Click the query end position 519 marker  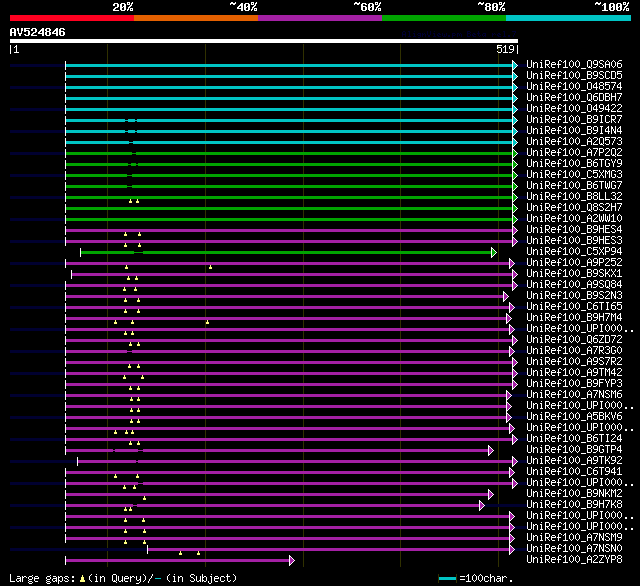(507, 49)
